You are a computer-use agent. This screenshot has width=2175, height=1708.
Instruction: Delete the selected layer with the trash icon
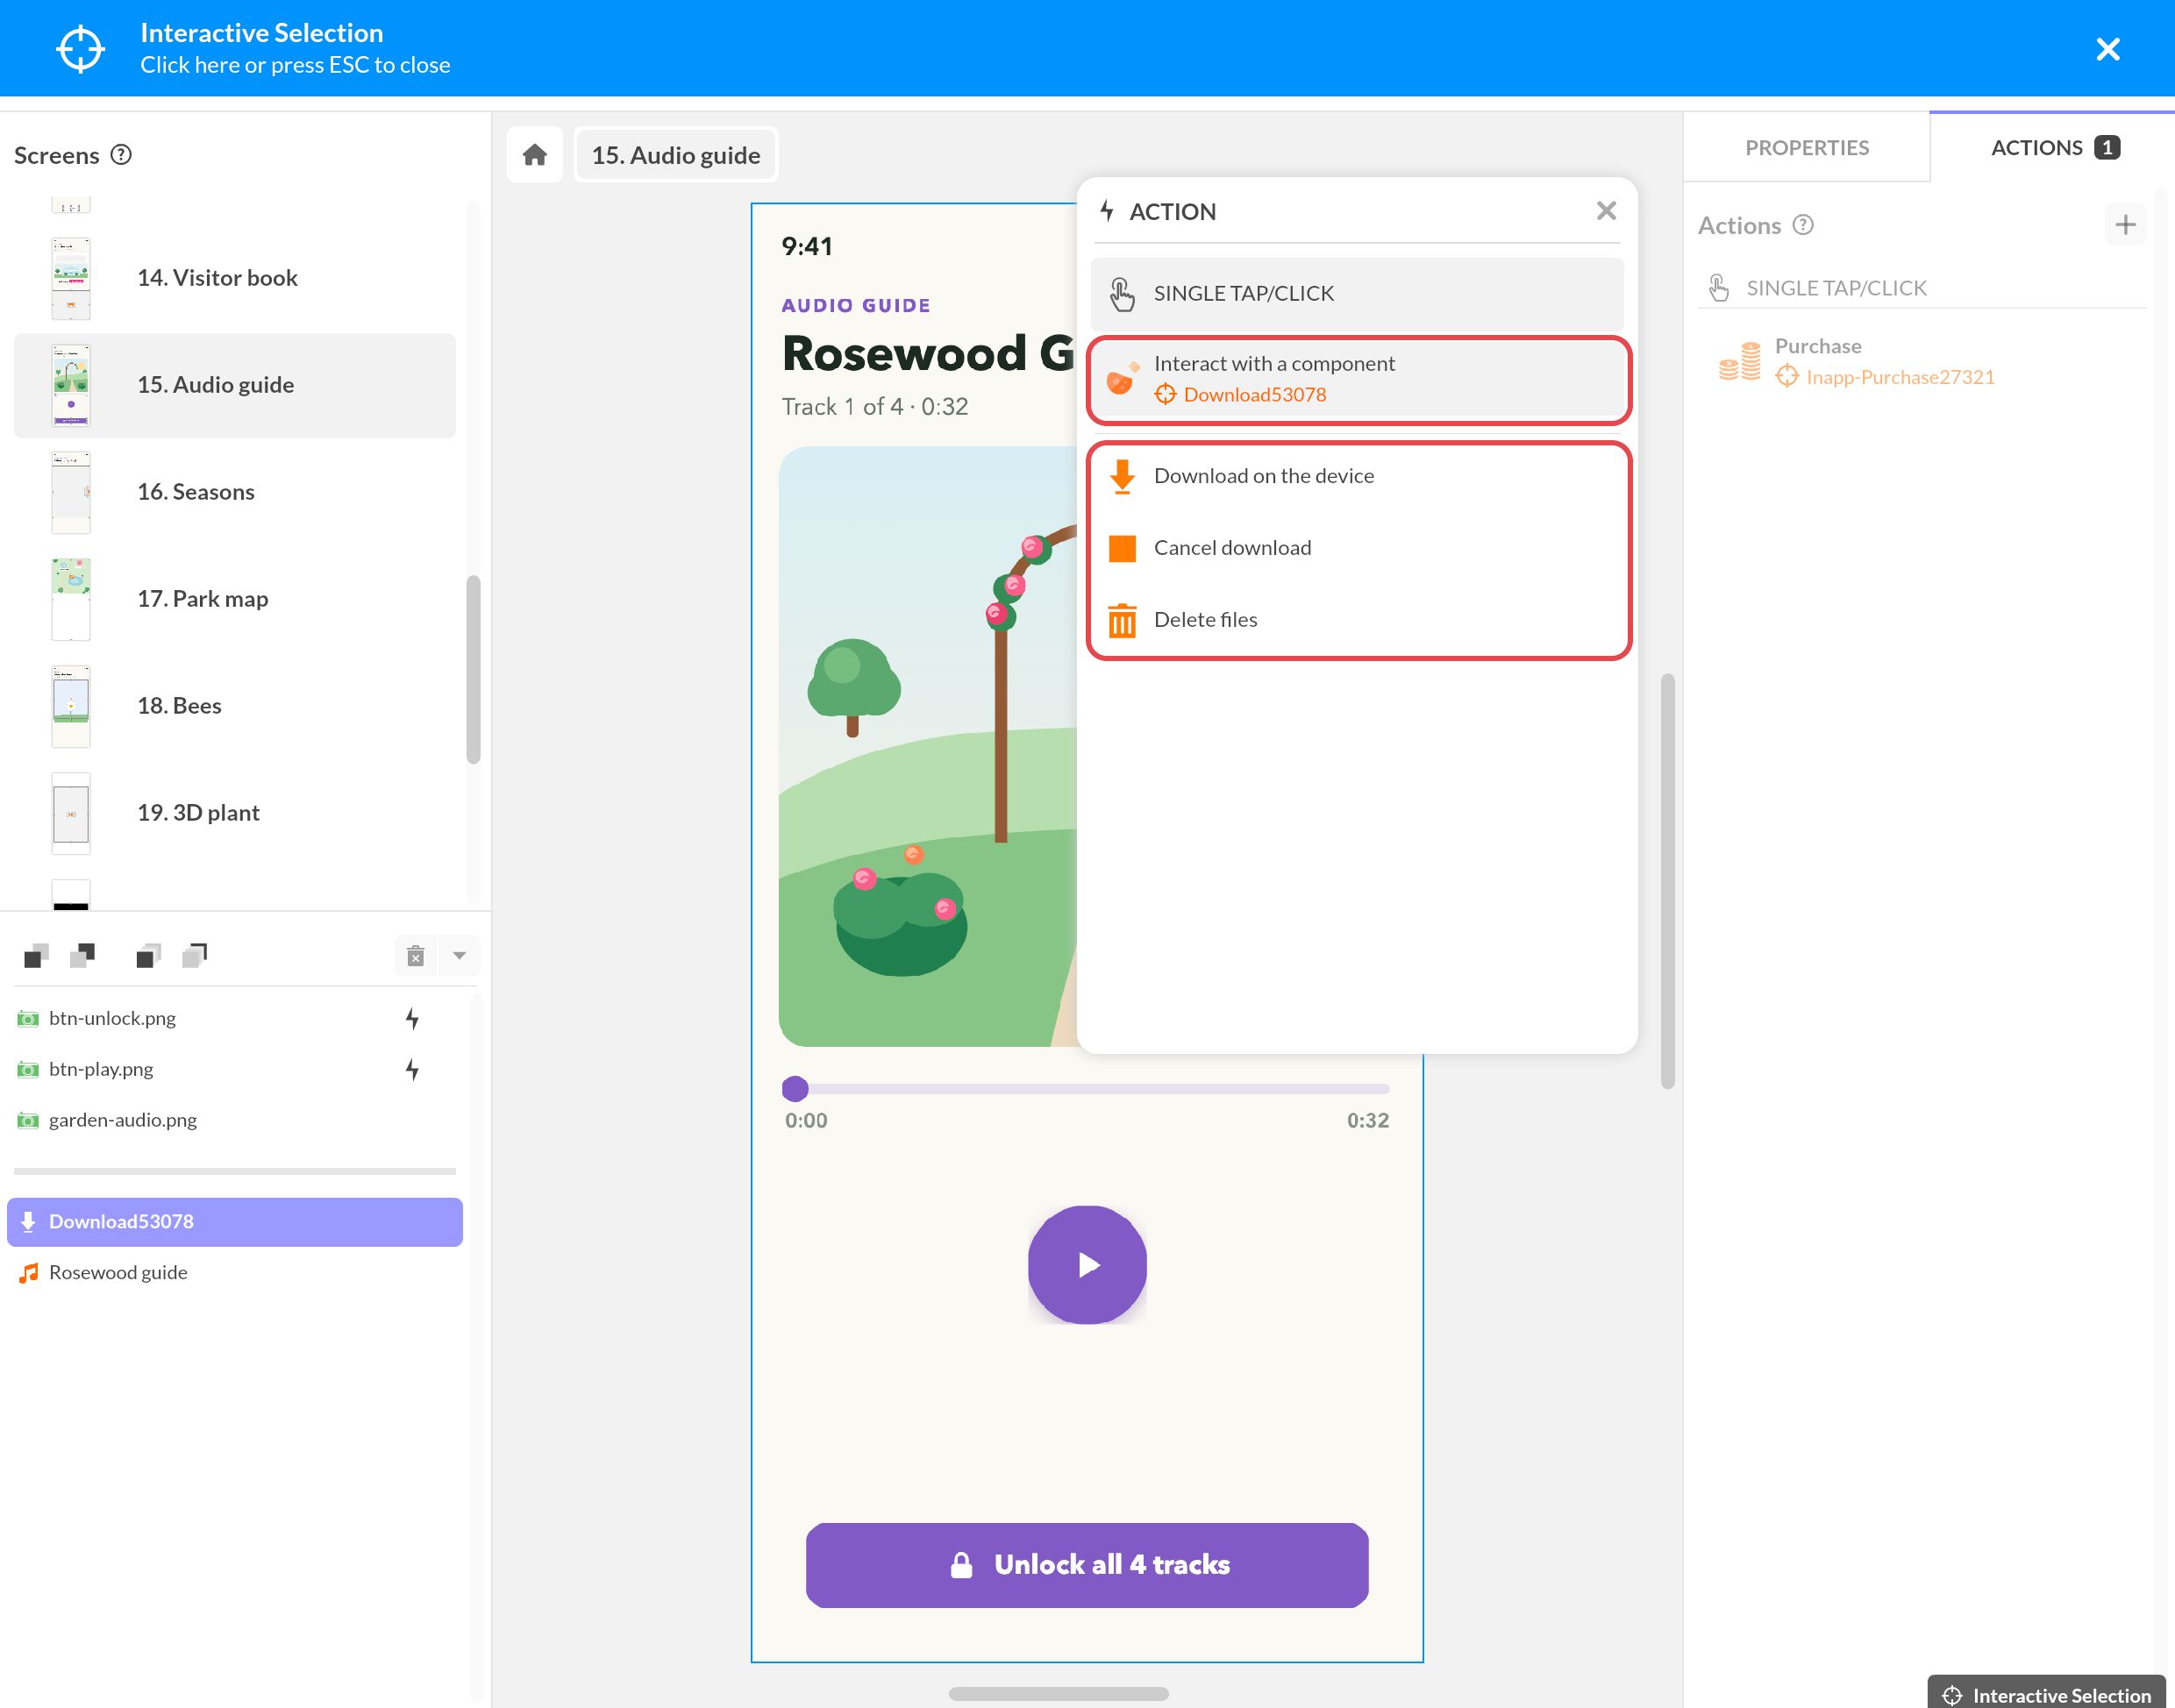[416, 956]
